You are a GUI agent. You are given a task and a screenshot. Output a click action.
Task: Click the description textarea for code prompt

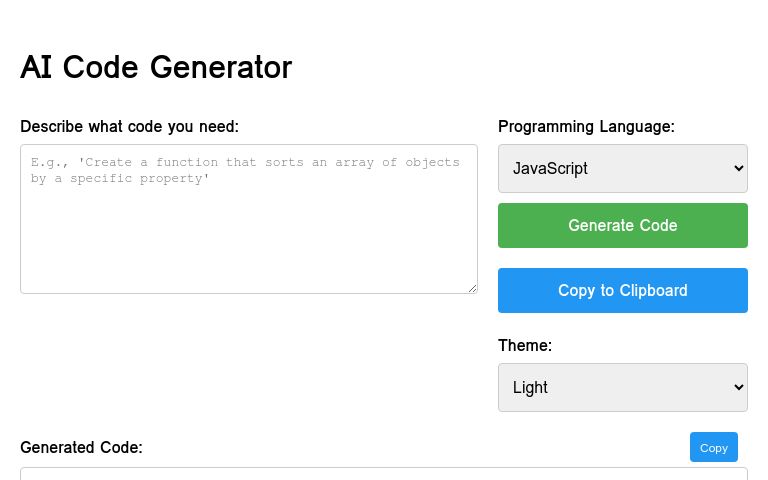(248, 219)
